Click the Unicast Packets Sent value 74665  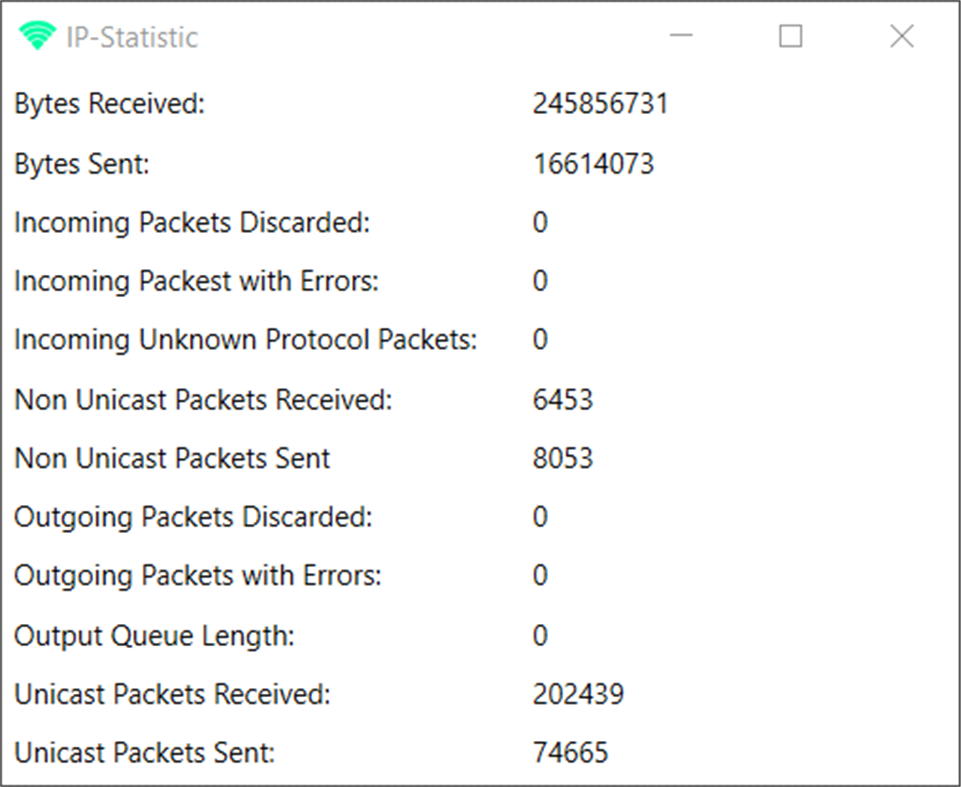[x=570, y=753]
